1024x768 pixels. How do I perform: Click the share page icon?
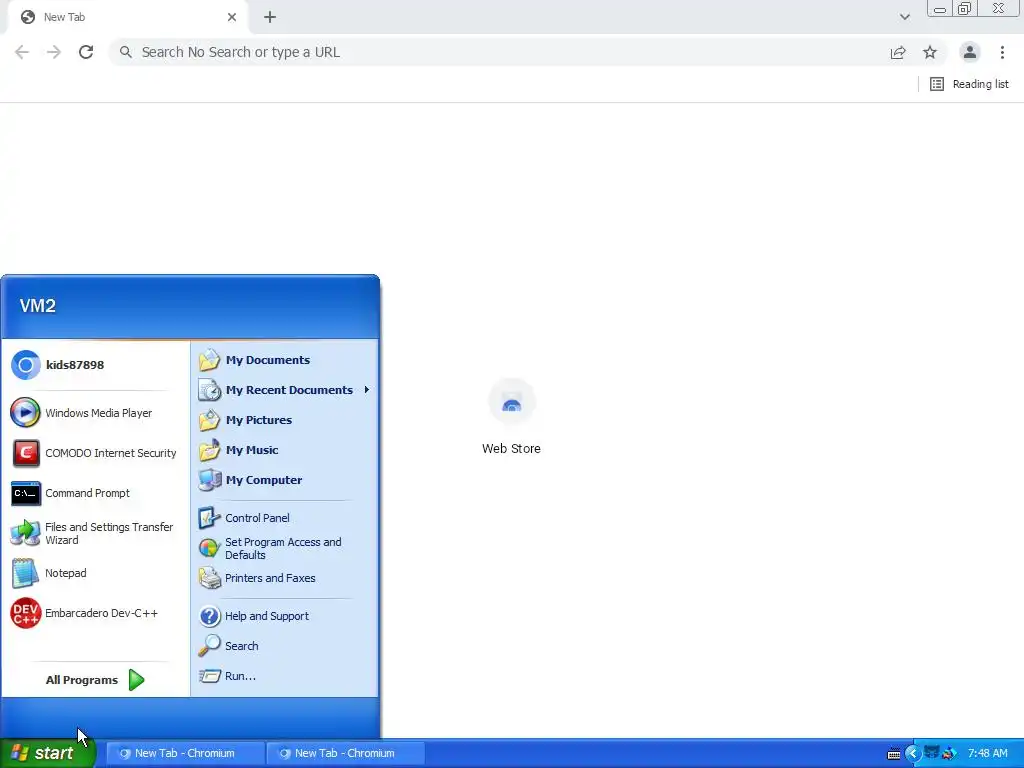click(x=898, y=52)
